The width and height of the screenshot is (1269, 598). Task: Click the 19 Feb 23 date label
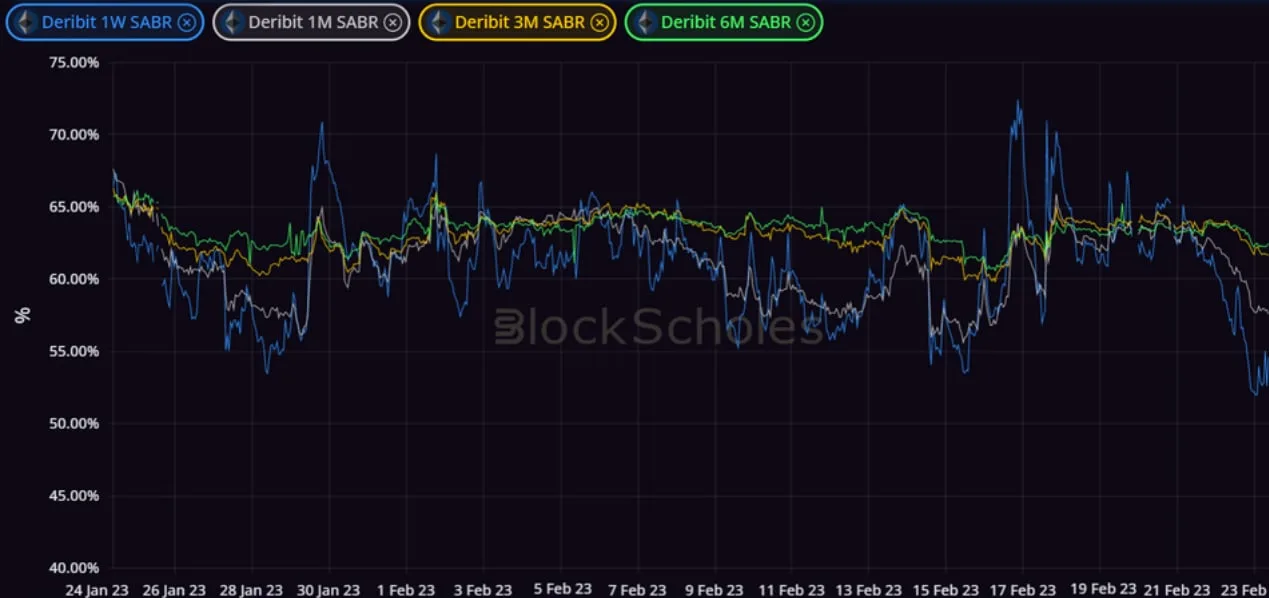pos(1103,588)
